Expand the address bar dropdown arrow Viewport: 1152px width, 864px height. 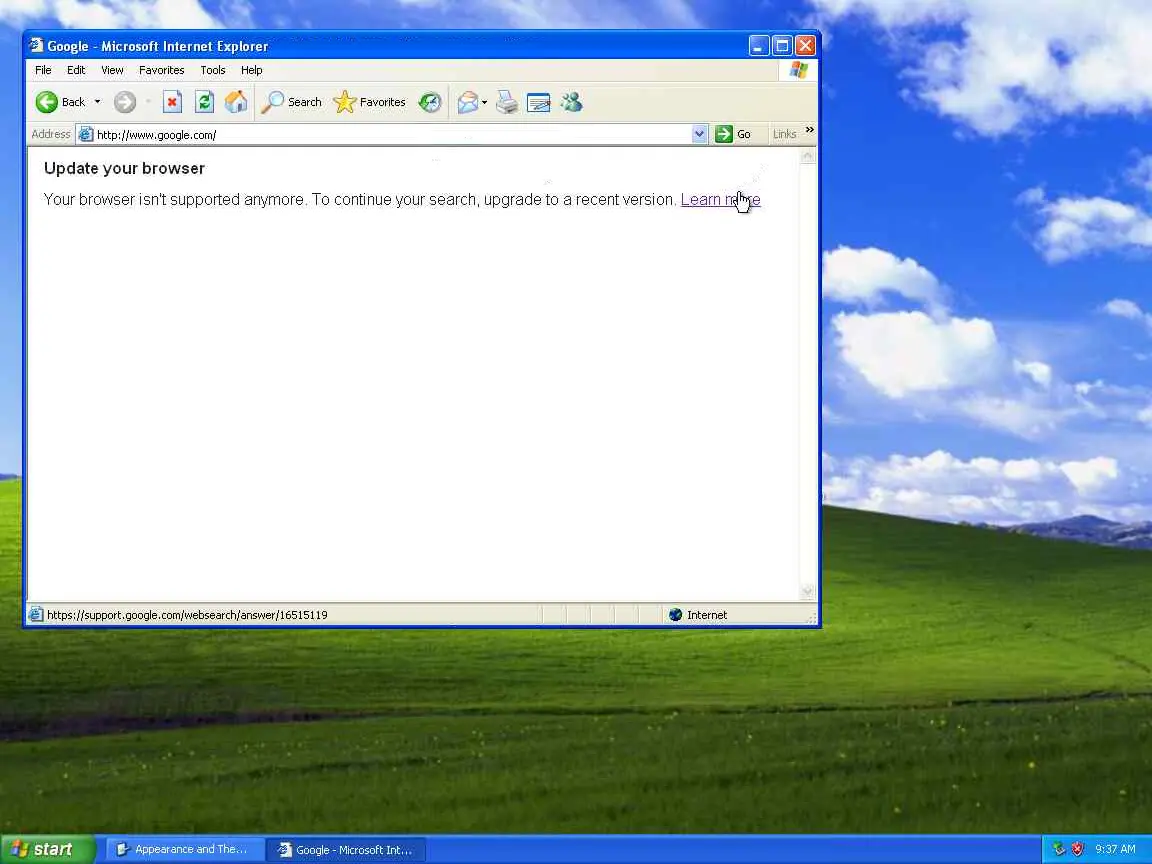(699, 134)
